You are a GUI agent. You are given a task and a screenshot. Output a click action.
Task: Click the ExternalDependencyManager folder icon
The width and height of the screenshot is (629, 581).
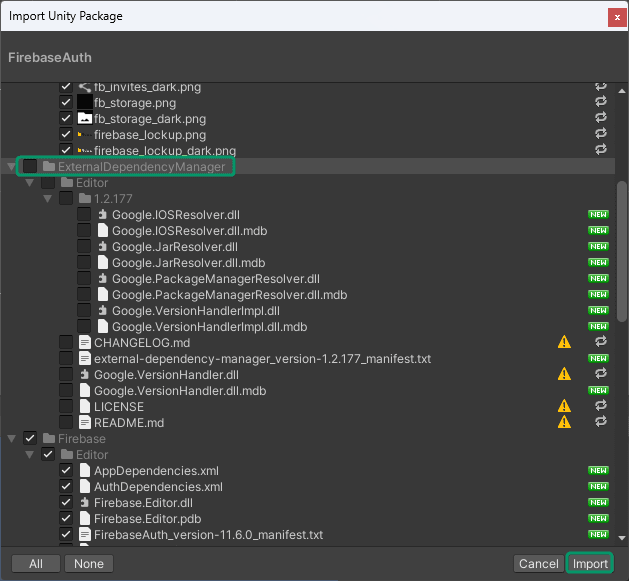(x=49, y=167)
